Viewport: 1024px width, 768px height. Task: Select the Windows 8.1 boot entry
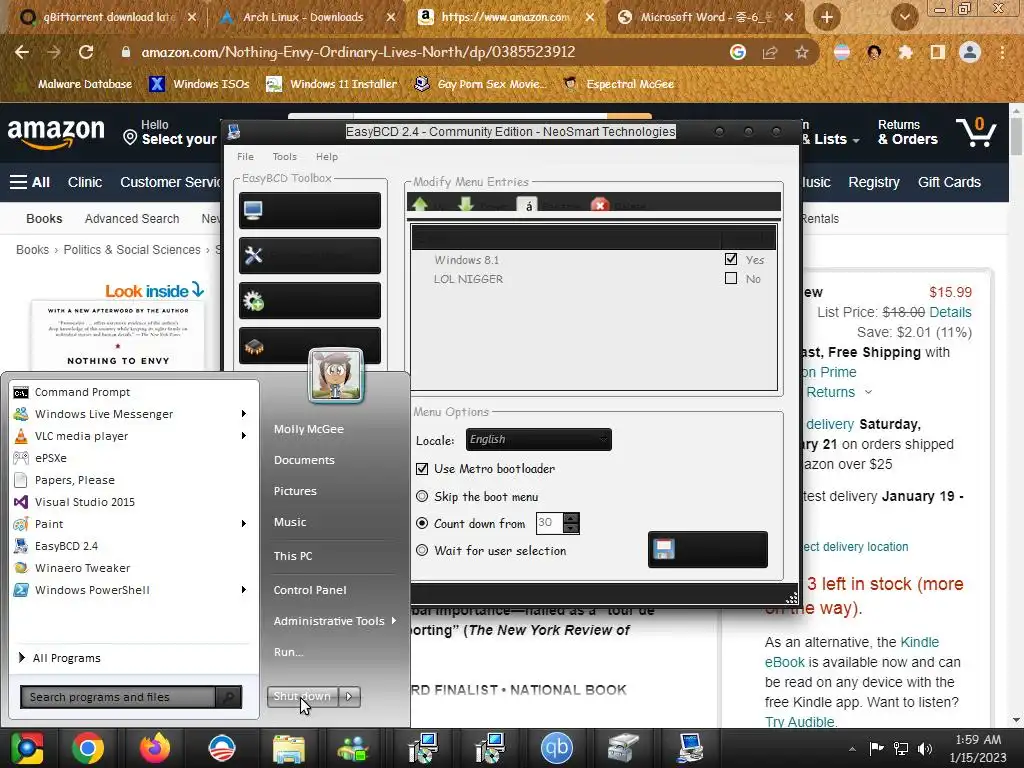(x=466, y=260)
